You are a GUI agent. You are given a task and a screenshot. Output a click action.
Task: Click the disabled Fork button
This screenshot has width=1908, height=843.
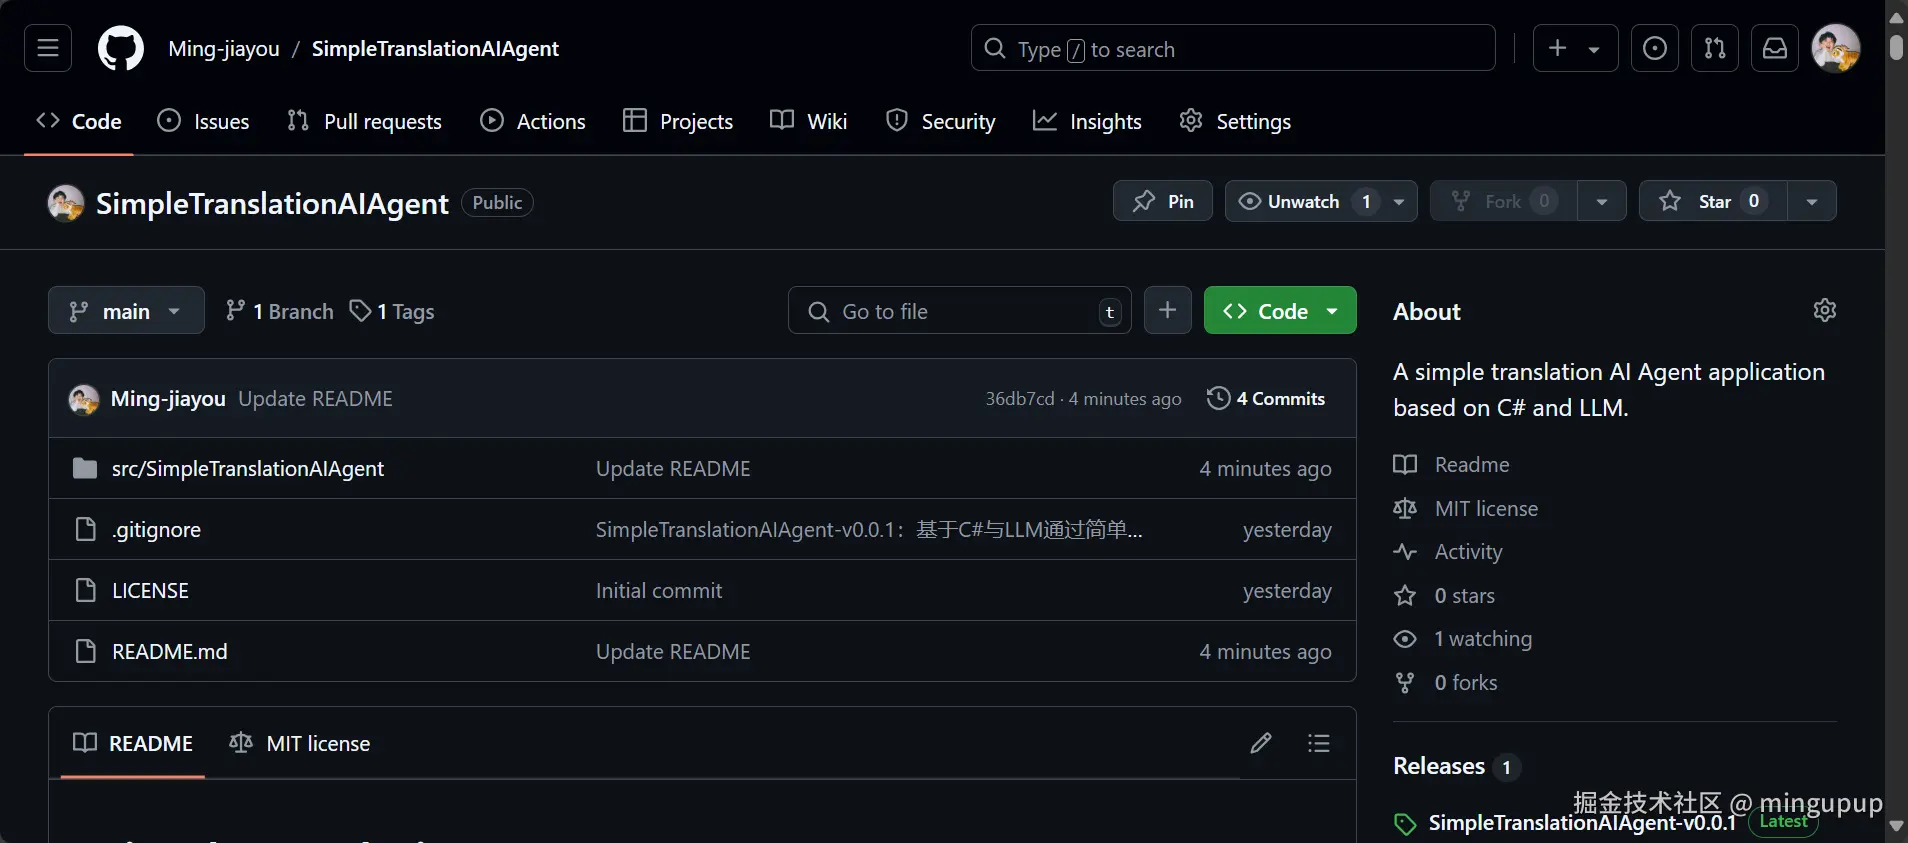pos(1503,201)
